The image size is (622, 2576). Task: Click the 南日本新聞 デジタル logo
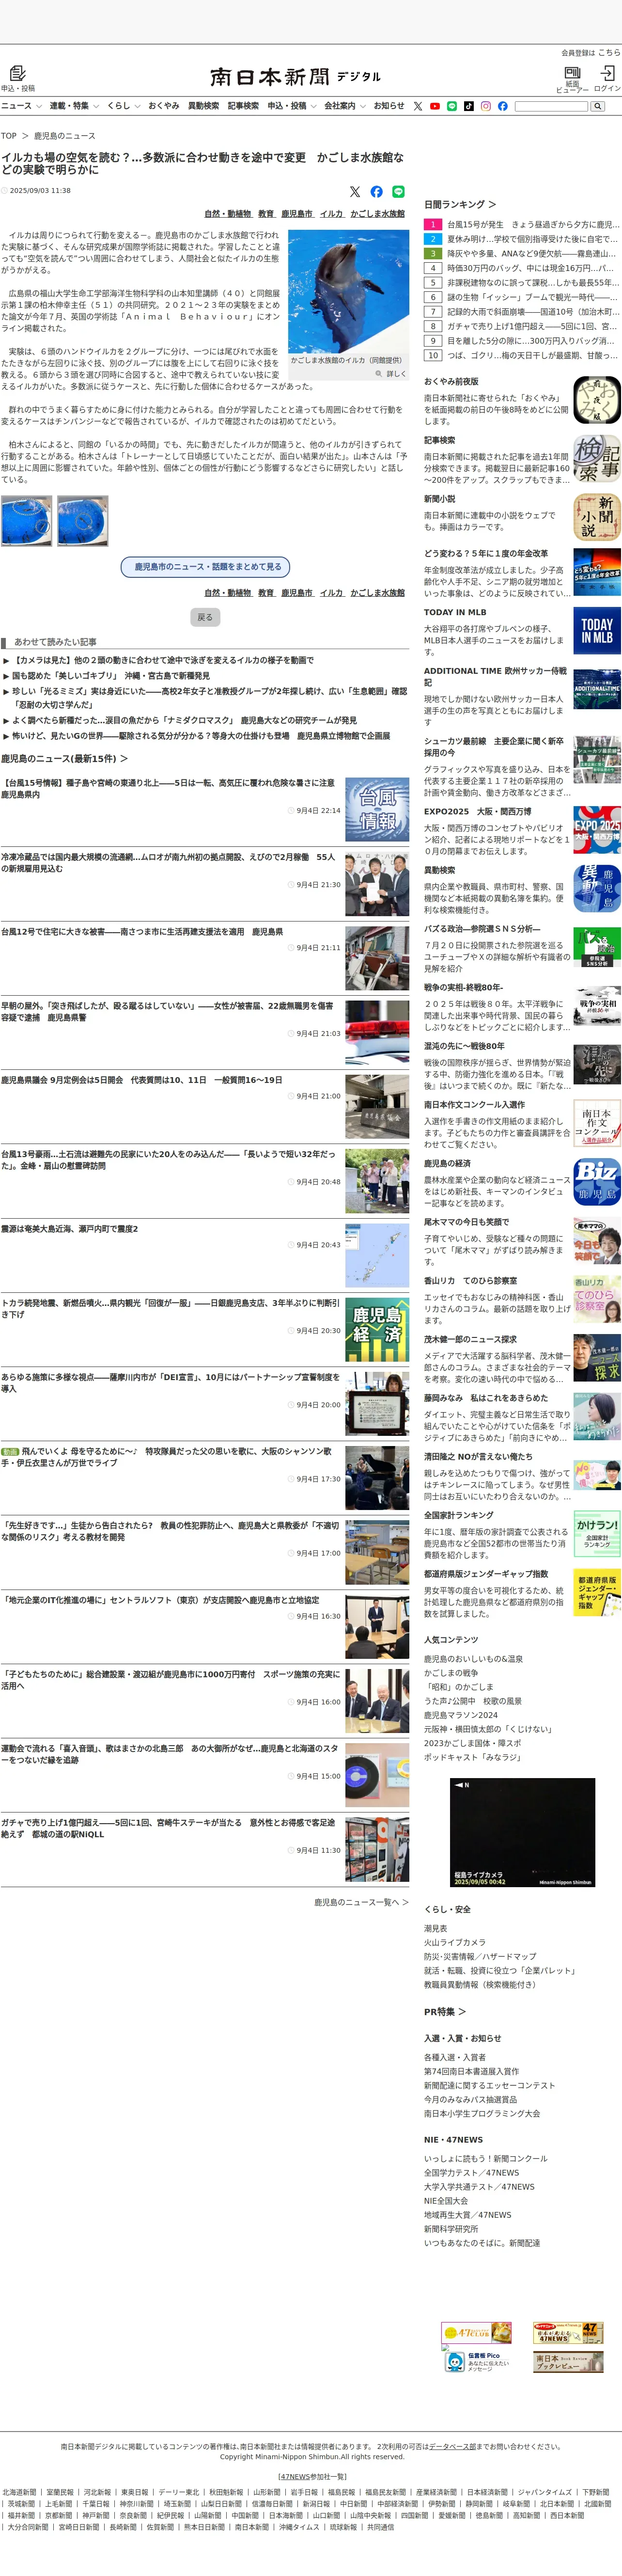(x=295, y=77)
